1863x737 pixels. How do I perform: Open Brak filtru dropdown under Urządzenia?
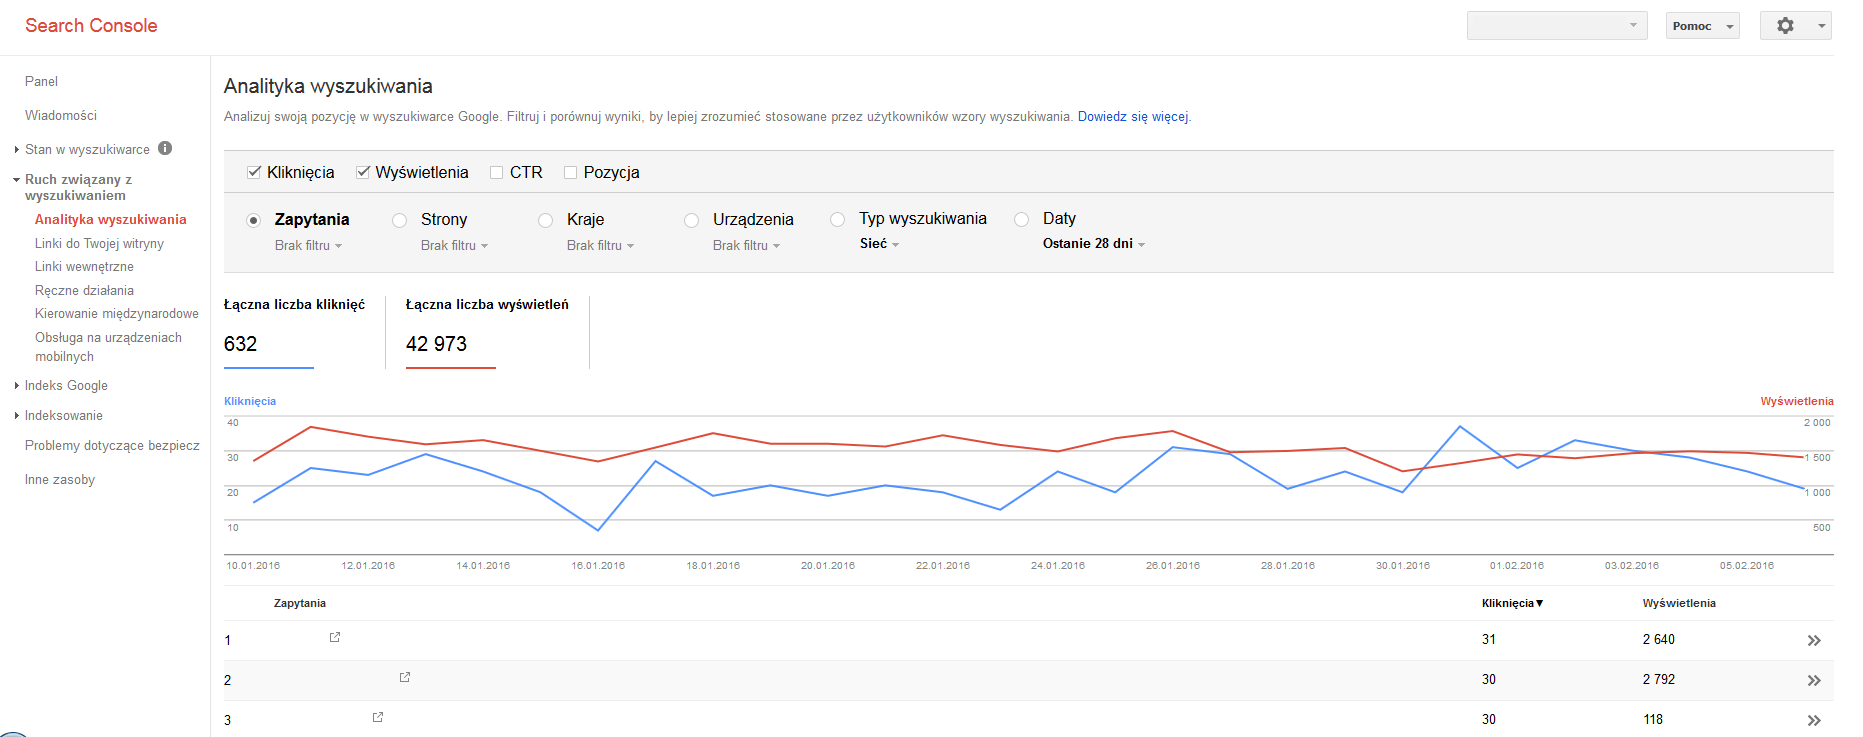[746, 245]
